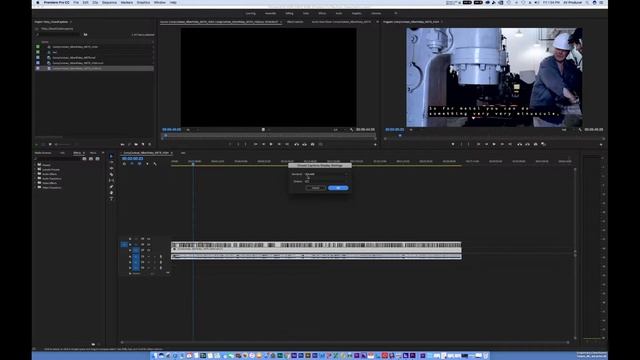Toggle Linked Selection in timeline header
The width and height of the screenshot is (640, 360).
tap(140, 164)
